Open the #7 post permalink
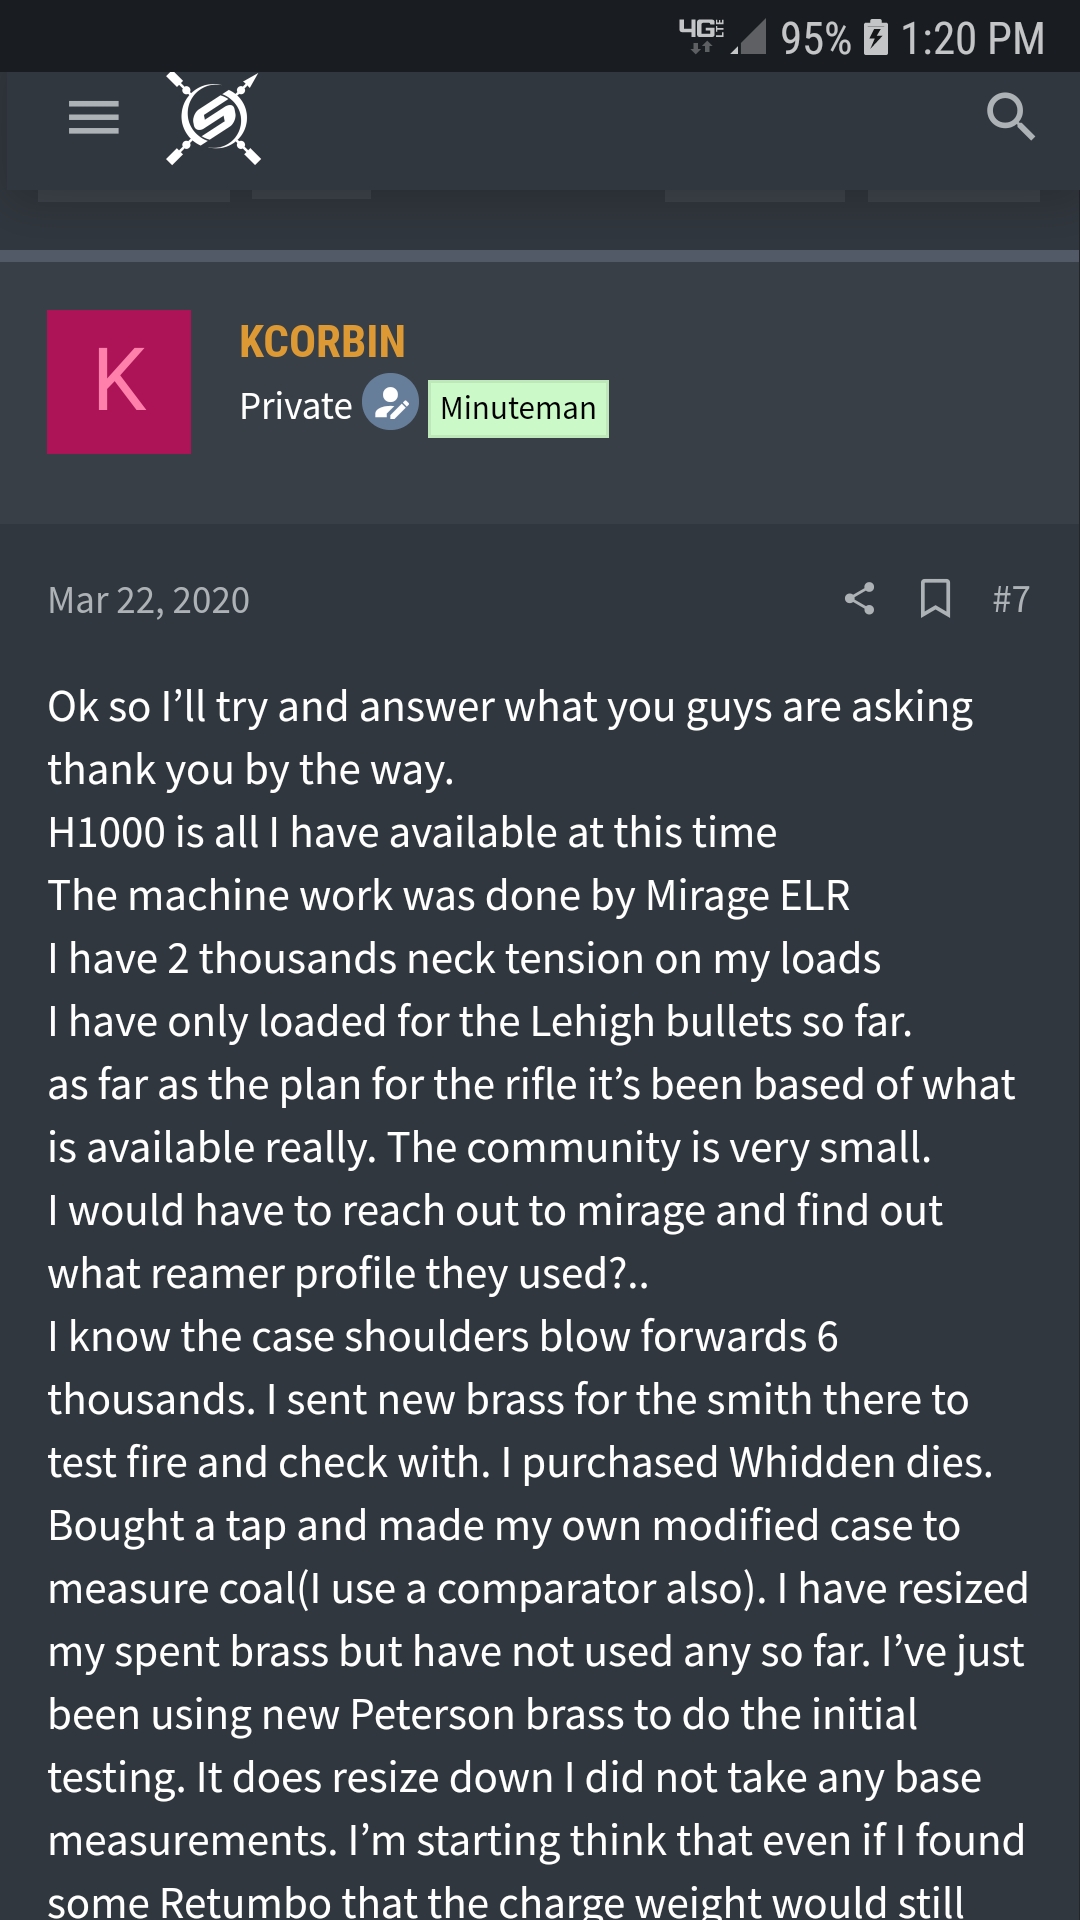Image resolution: width=1080 pixels, height=1920 pixels. tap(1011, 599)
